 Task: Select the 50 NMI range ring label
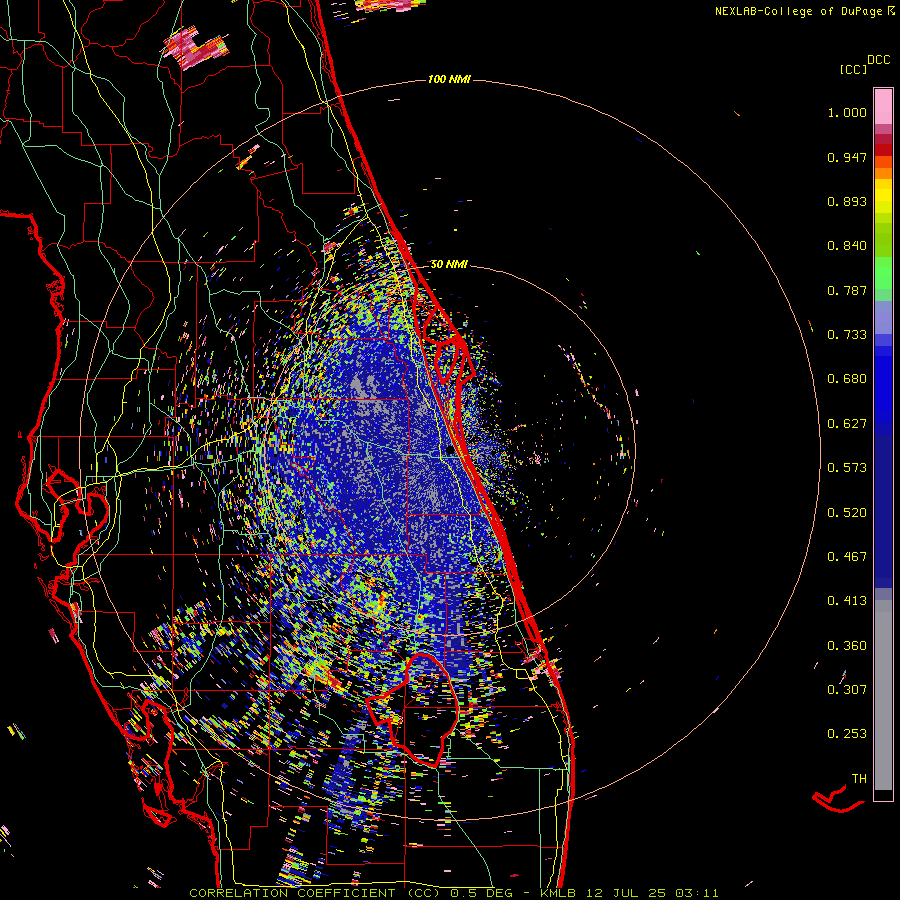[449, 264]
